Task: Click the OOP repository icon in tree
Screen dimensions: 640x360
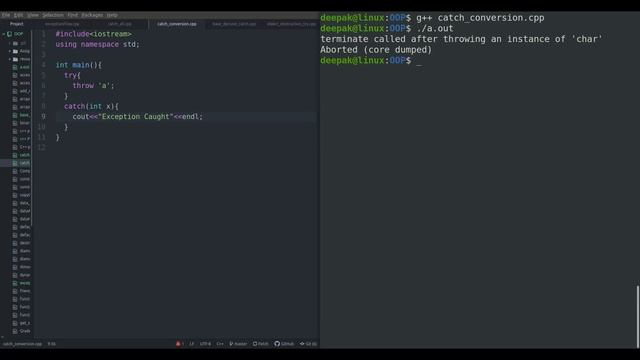Action: click(x=9, y=34)
